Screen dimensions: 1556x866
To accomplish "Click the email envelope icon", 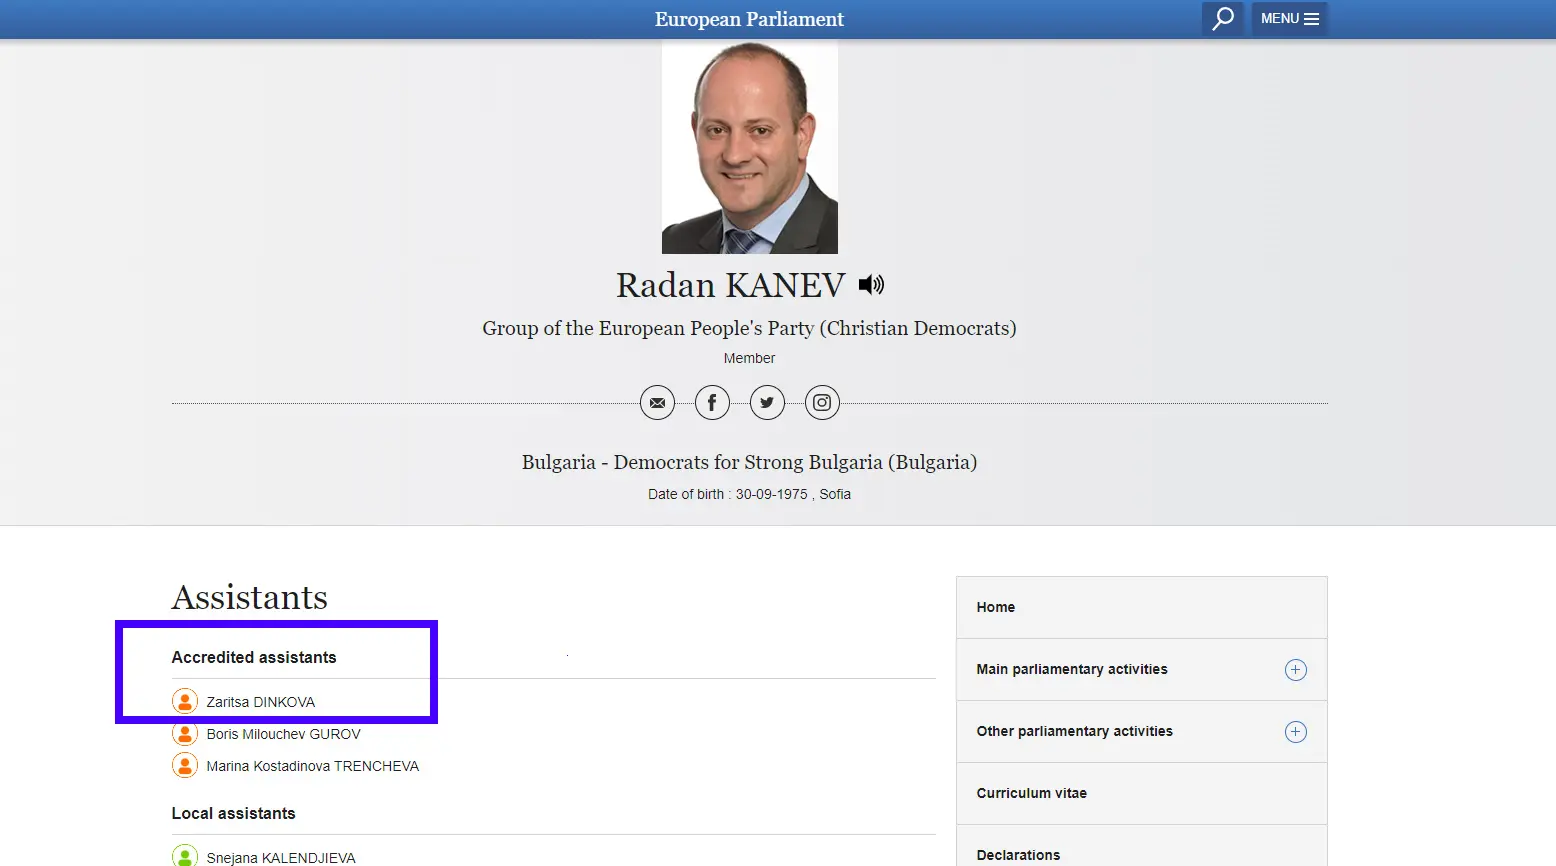I will 657,403.
